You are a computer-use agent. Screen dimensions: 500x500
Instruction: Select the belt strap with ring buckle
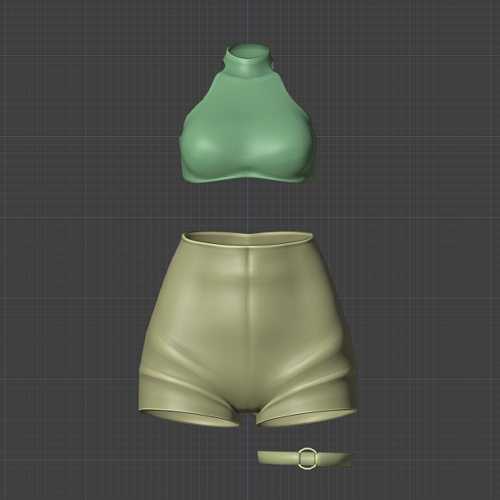point(305,459)
